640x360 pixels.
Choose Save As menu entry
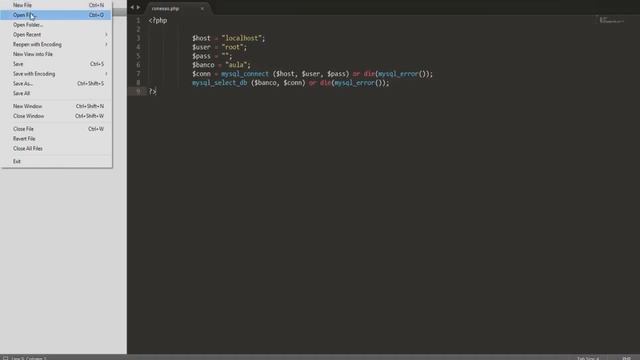(x=56, y=84)
